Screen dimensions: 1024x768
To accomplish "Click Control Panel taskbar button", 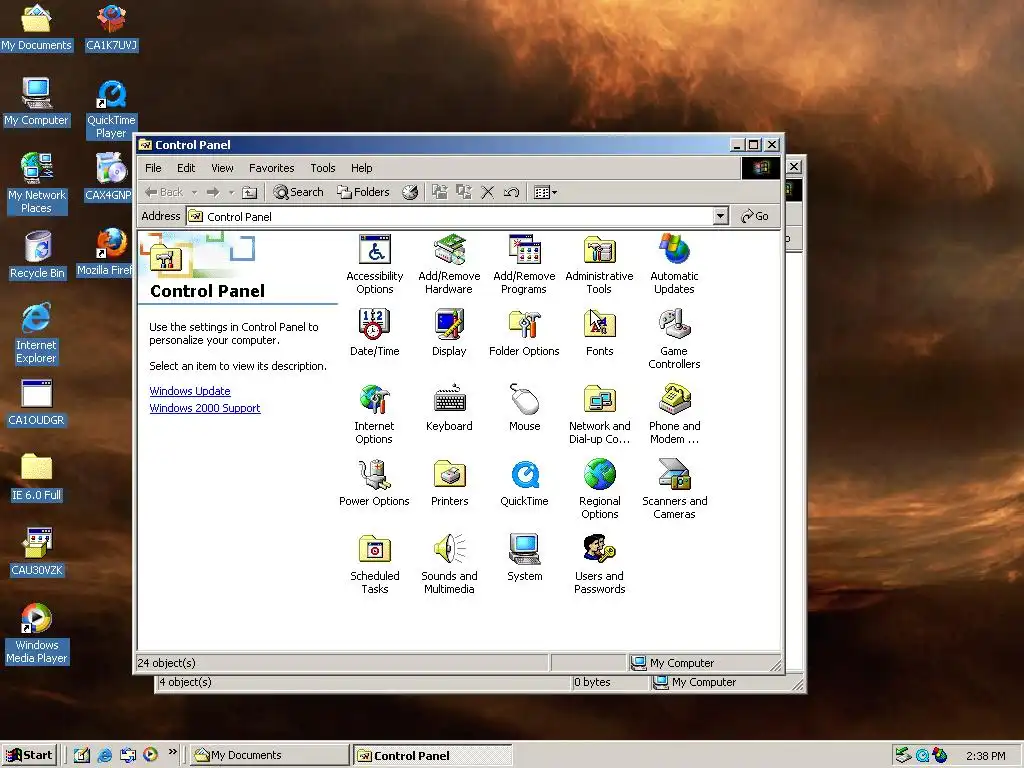I will tap(432, 755).
